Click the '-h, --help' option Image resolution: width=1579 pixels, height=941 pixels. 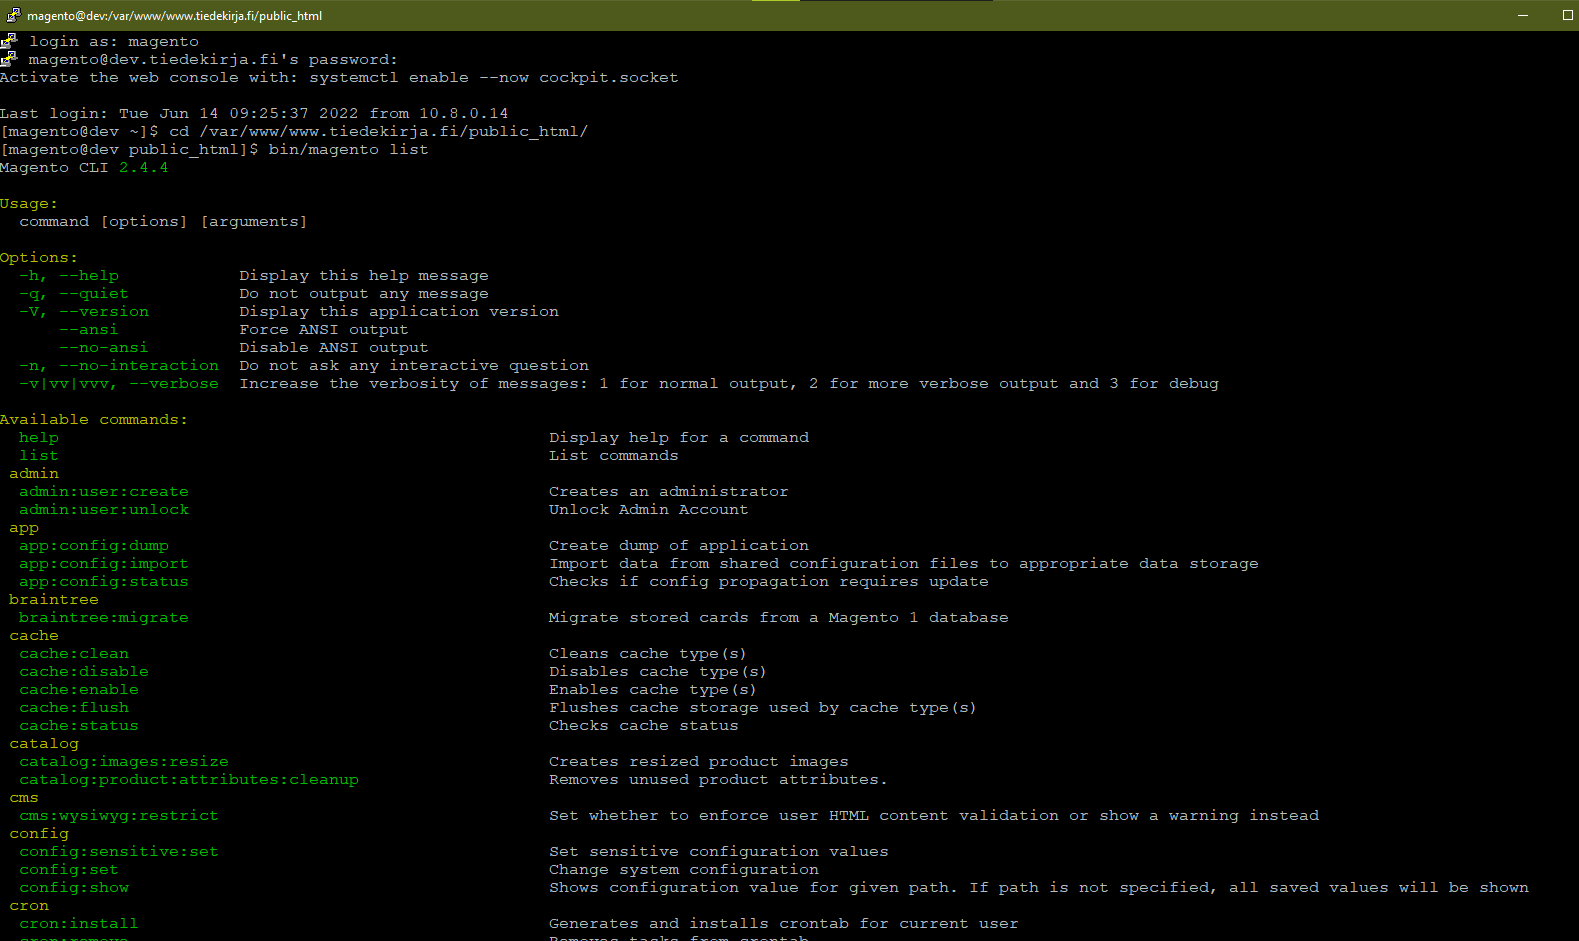tap(69, 276)
